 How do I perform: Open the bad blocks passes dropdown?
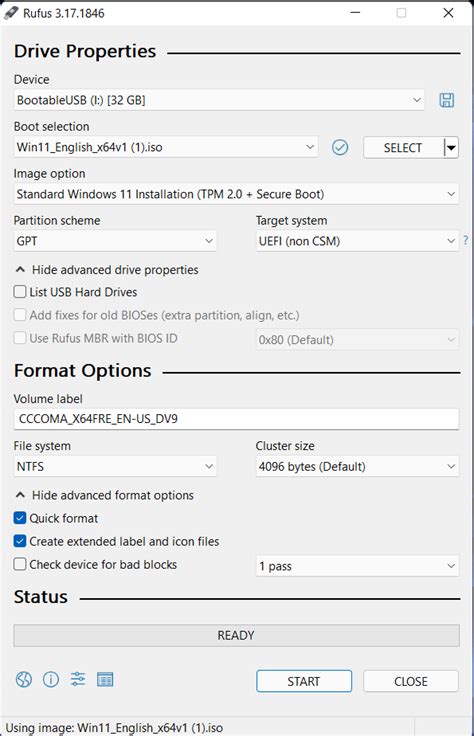coord(357,566)
